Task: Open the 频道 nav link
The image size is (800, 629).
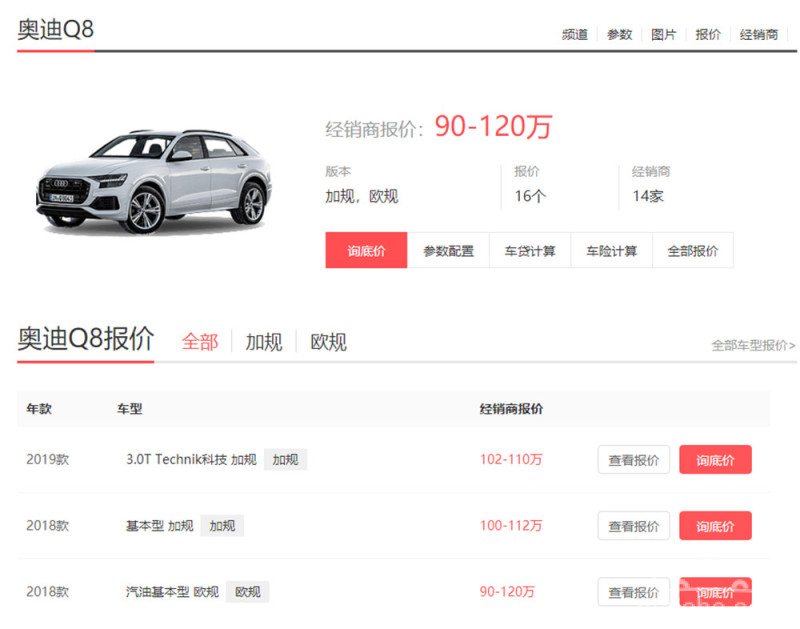Action: [x=574, y=35]
